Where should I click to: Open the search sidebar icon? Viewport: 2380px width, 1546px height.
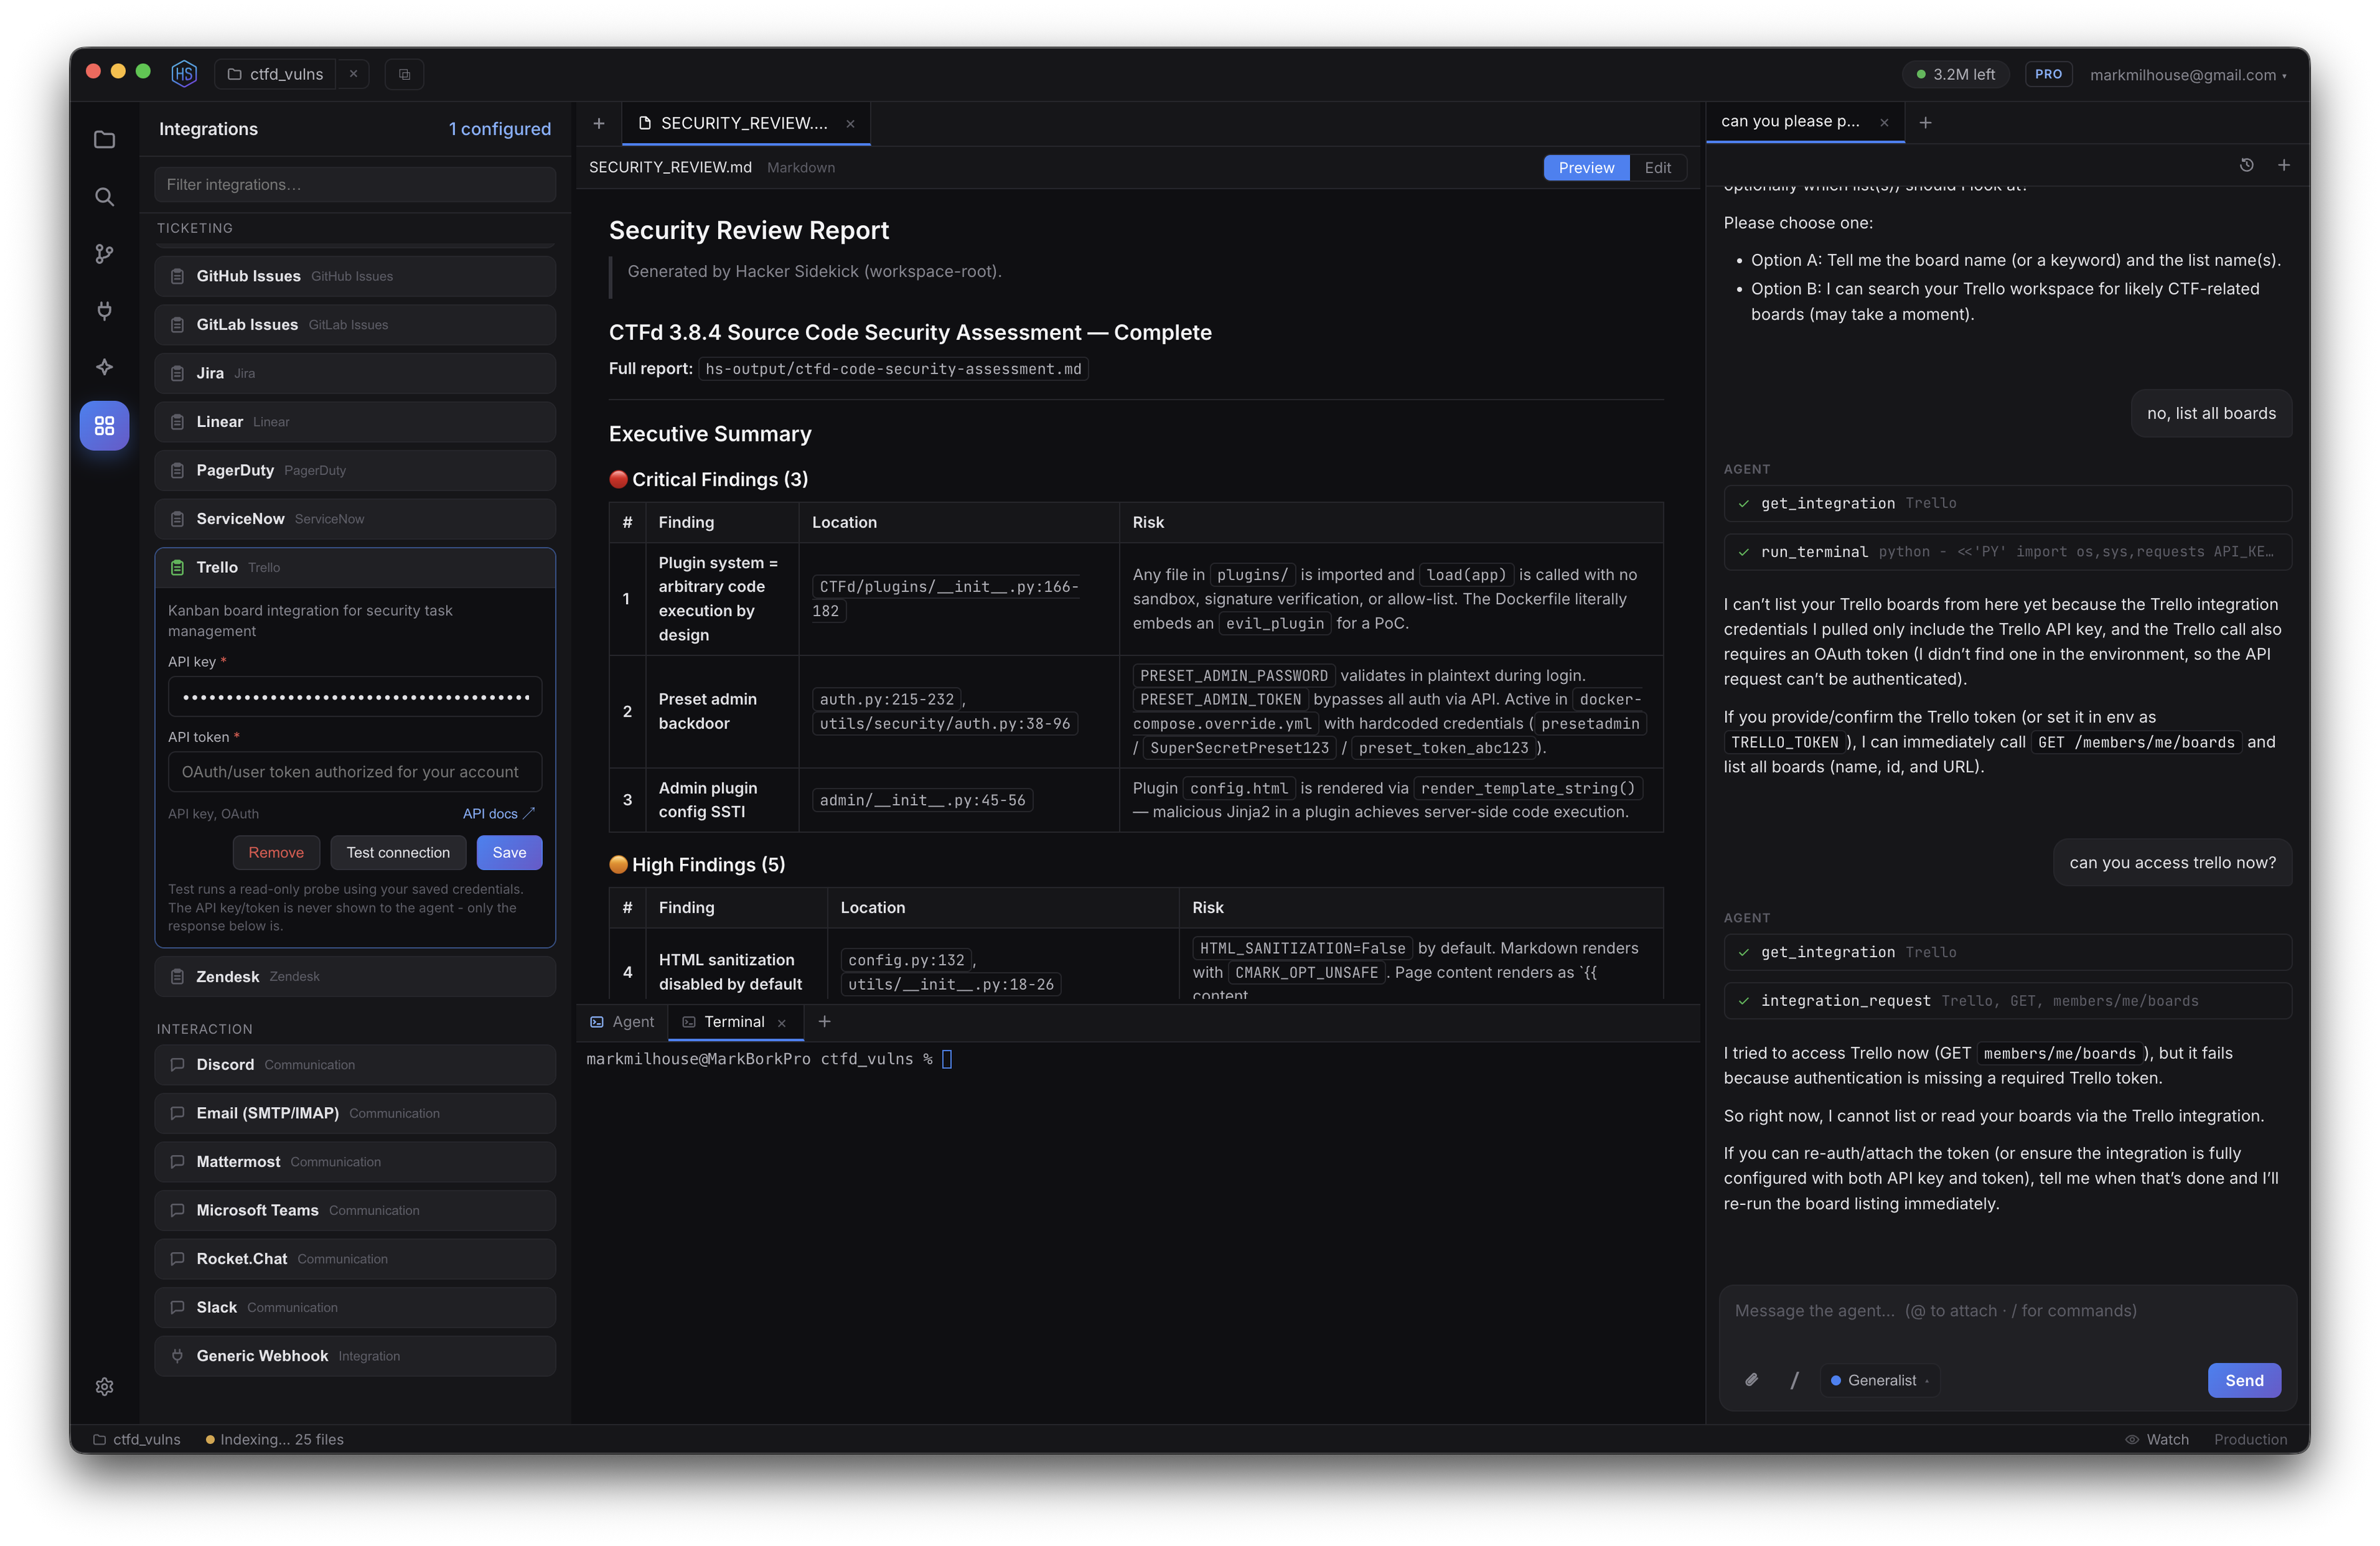point(104,197)
